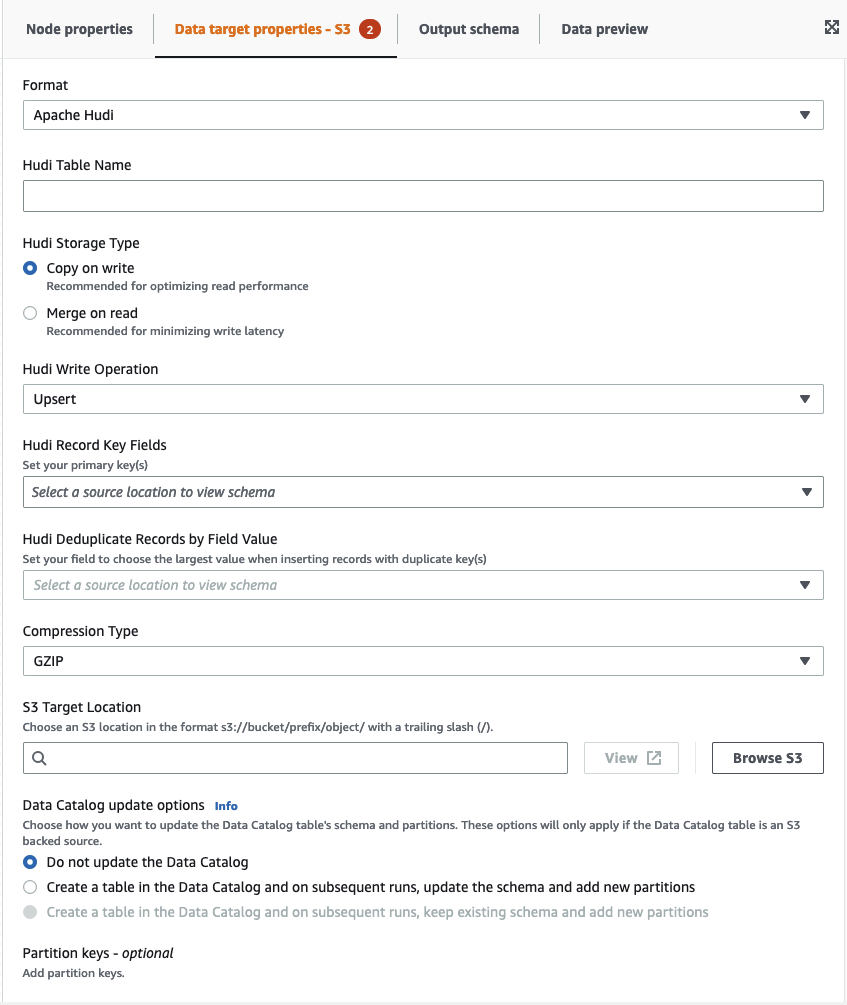This screenshot has width=847, height=1005.
Task: Open the Info link for Data Catalog options
Action: 226,806
